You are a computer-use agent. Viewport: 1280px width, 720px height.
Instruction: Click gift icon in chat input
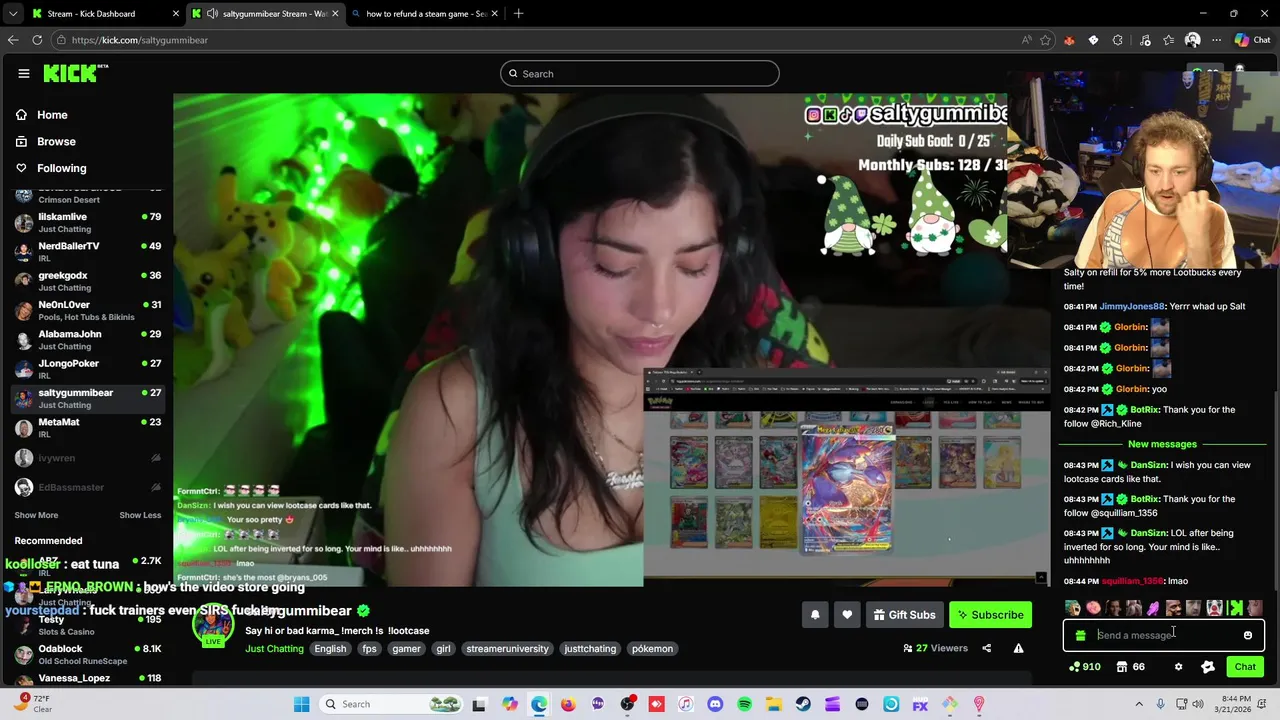(1080, 635)
